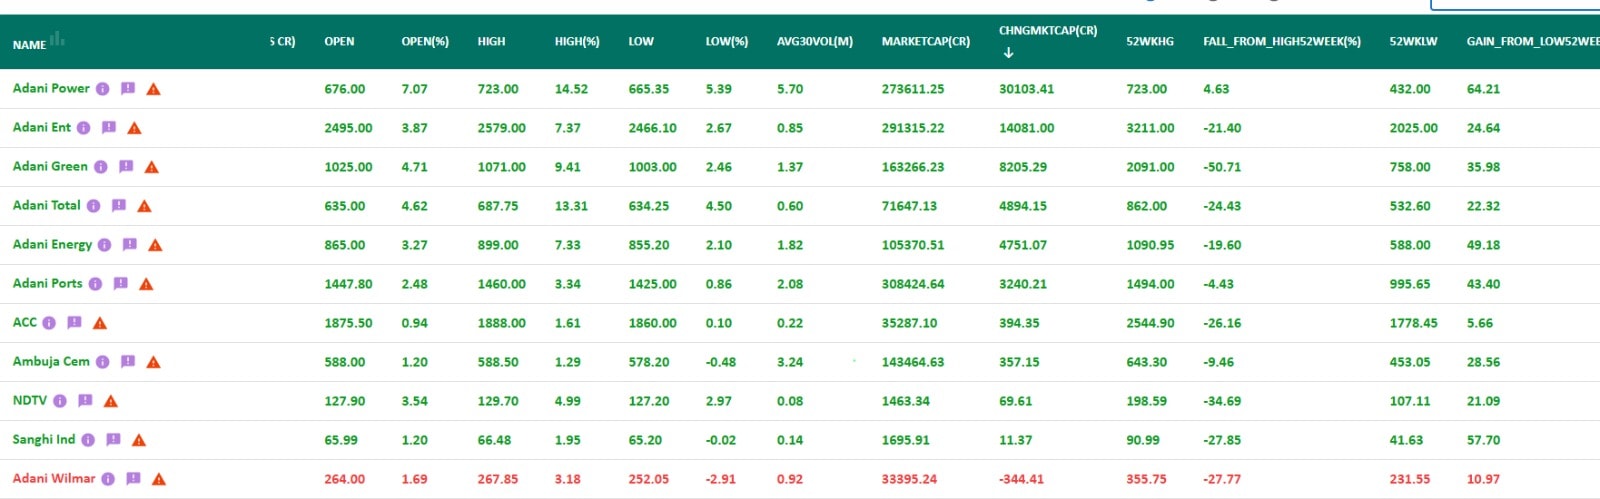1600x499 pixels.
Task: Sort by FALL_FROM_HIGH52WEEK(%) column header
Action: coord(1282,42)
